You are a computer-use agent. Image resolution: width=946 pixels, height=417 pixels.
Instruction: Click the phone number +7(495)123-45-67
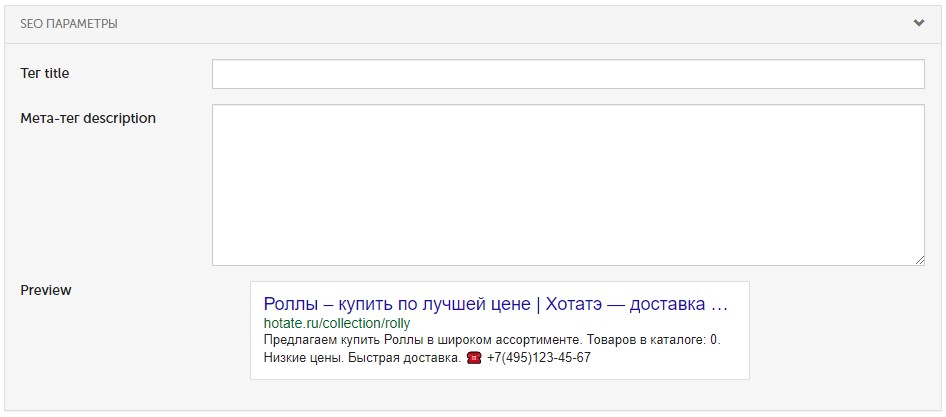[x=539, y=358]
